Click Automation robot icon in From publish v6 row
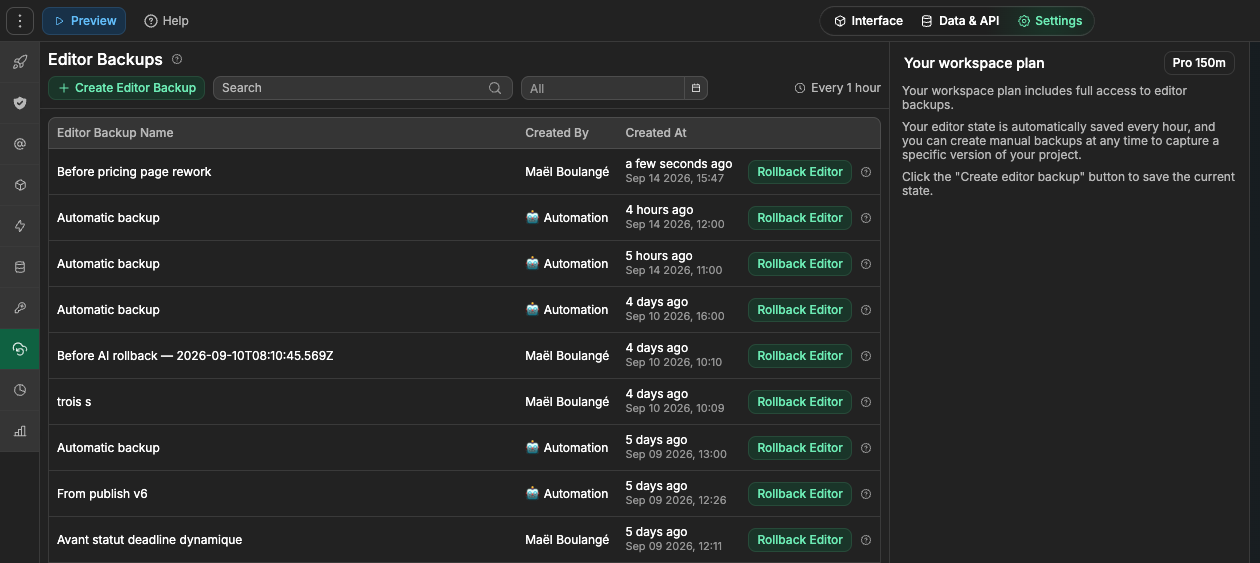Image resolution: width=1260 pixels, height=563 pixels. pyautogui.click(x=532, y=494)
